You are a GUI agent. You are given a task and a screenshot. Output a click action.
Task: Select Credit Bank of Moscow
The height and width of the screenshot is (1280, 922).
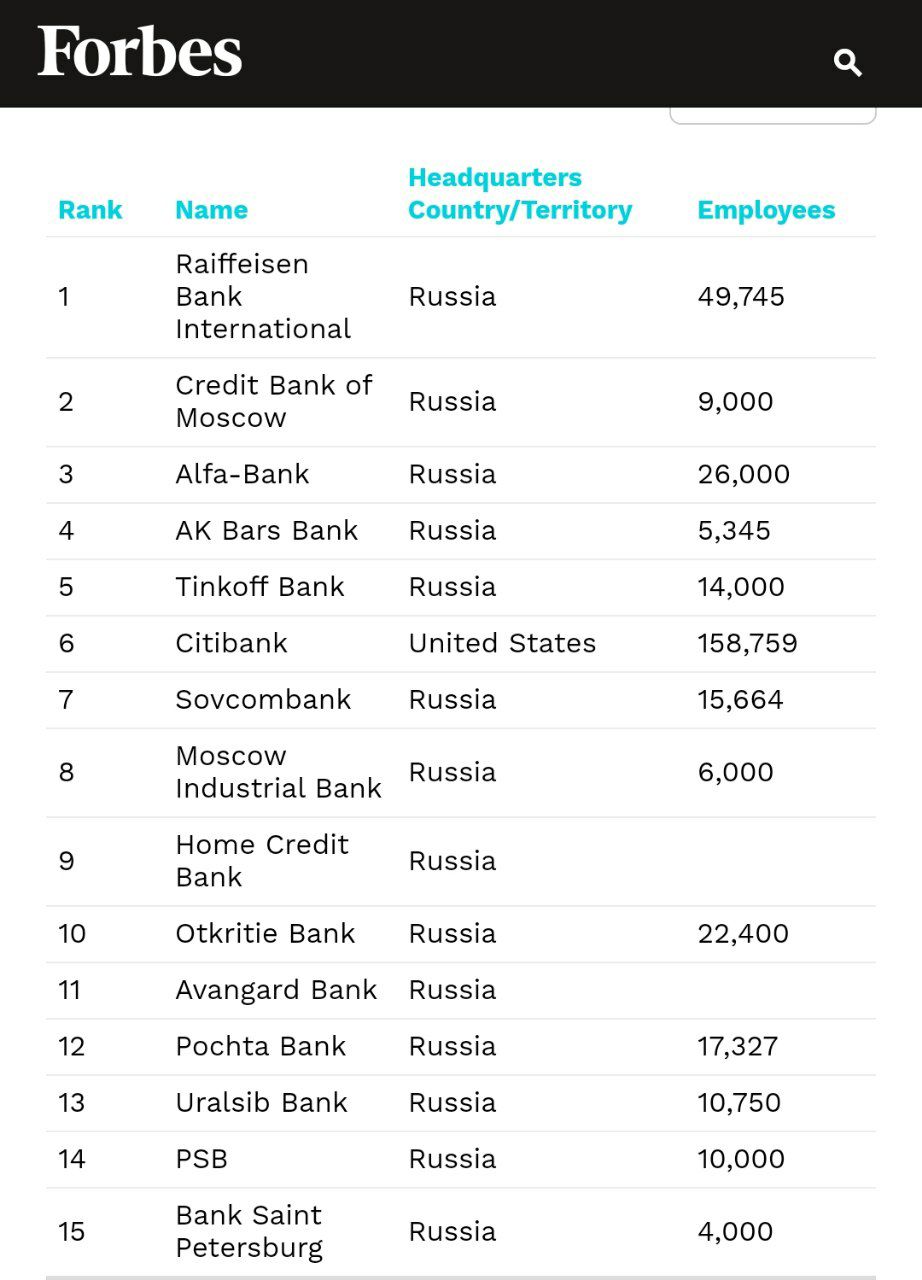(274, 401)
